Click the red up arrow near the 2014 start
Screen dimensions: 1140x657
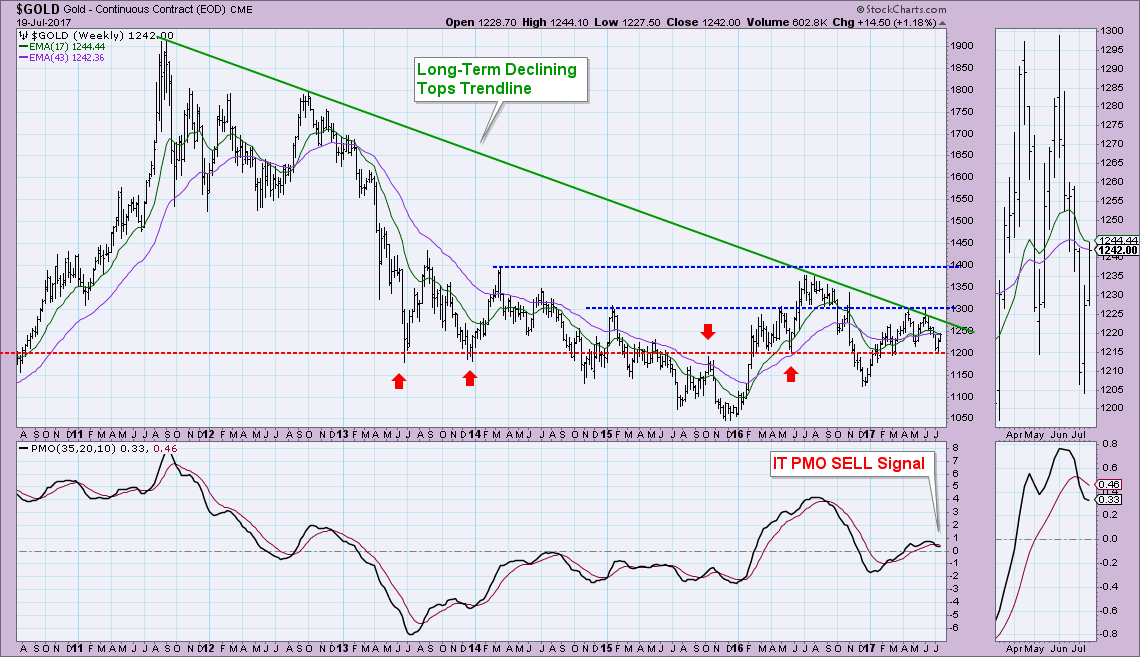click(x=470, y=377)
